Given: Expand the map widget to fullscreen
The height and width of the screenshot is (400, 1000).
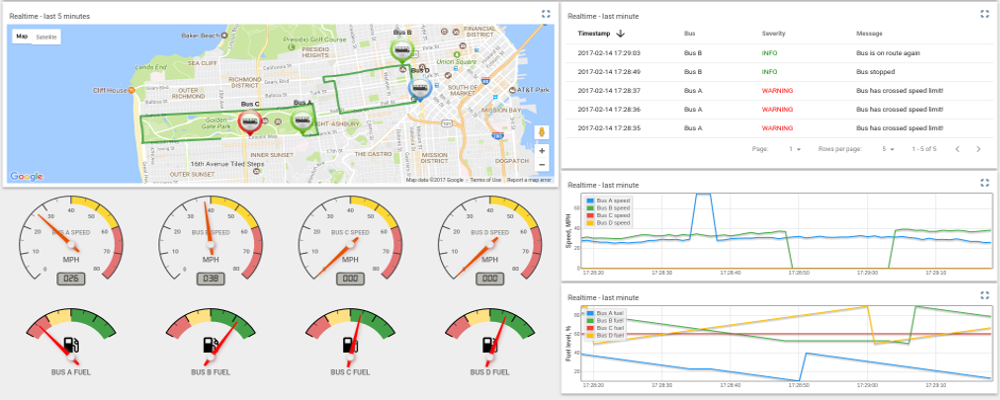Looking at the screenshot, I should (545, 14).
